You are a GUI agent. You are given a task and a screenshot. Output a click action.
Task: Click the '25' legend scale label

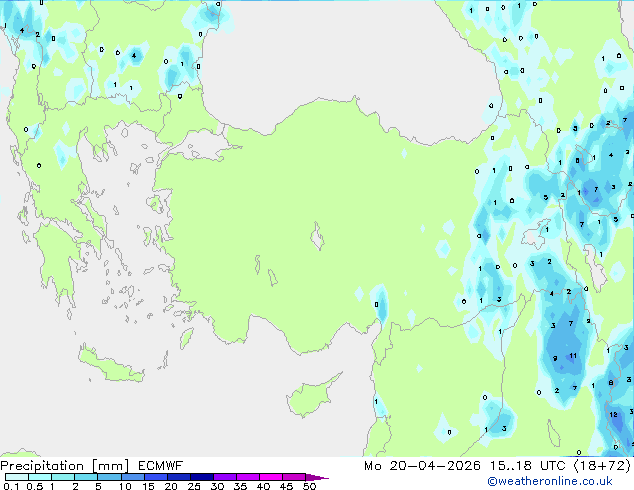coord(194,486)
